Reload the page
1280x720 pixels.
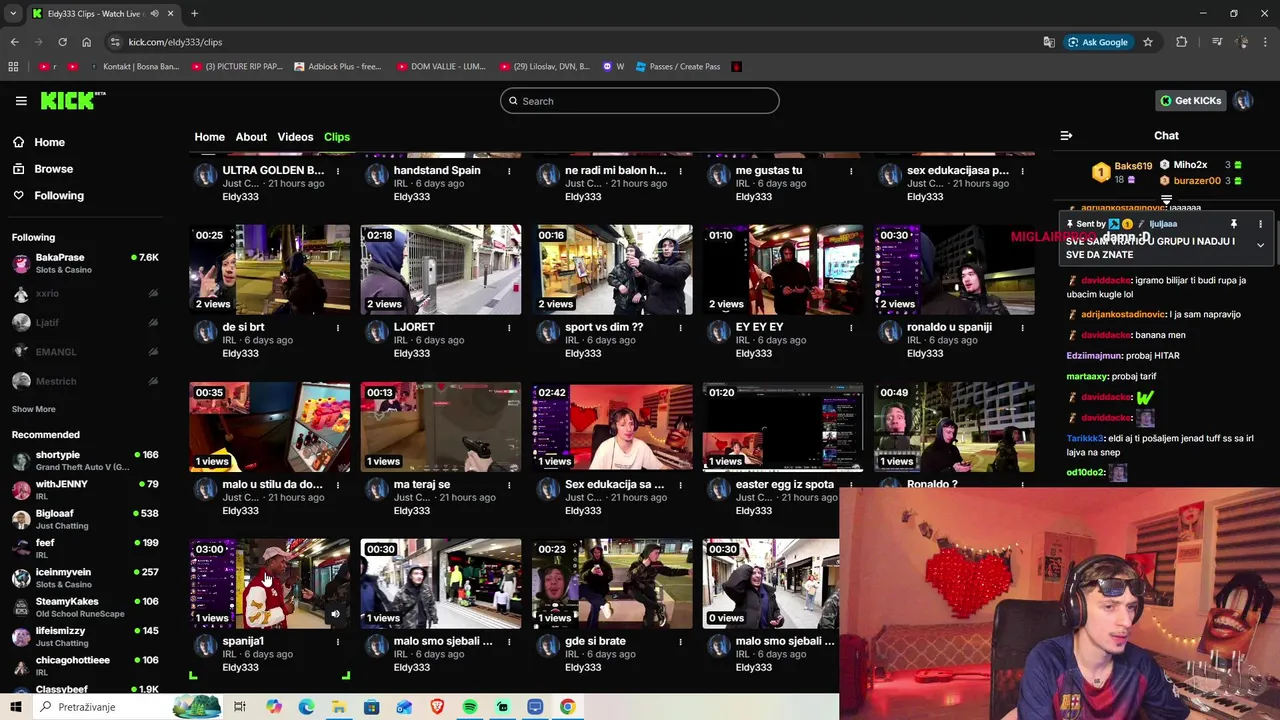(x=62, y=42)
